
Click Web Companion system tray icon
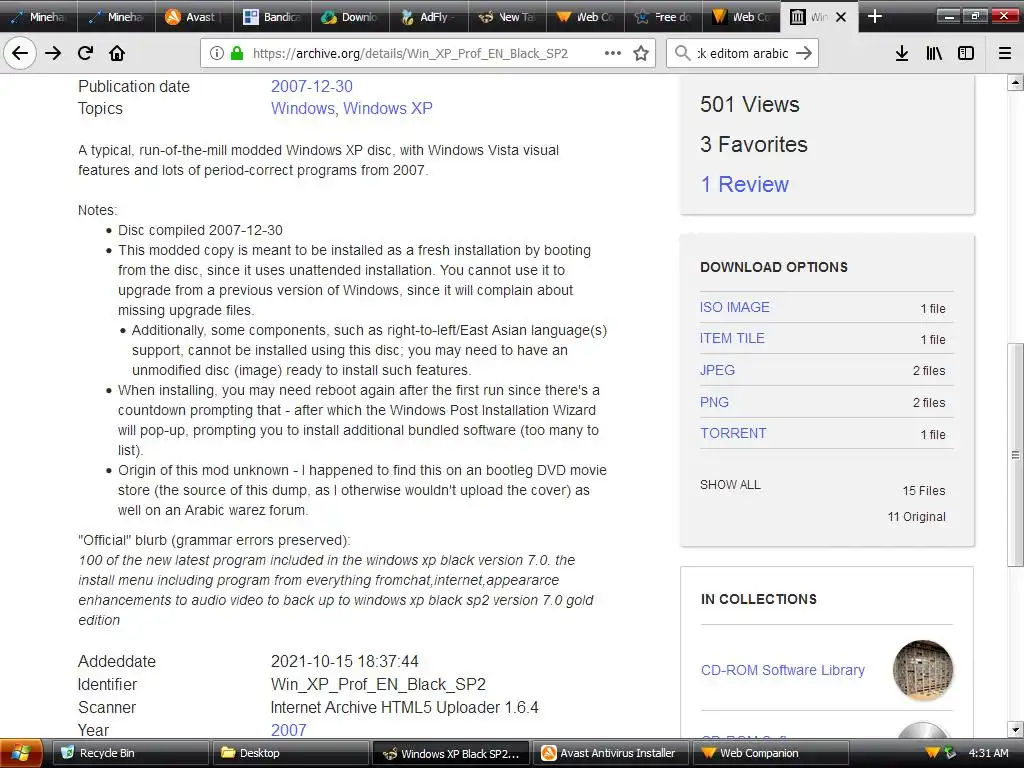pos(932,753)
